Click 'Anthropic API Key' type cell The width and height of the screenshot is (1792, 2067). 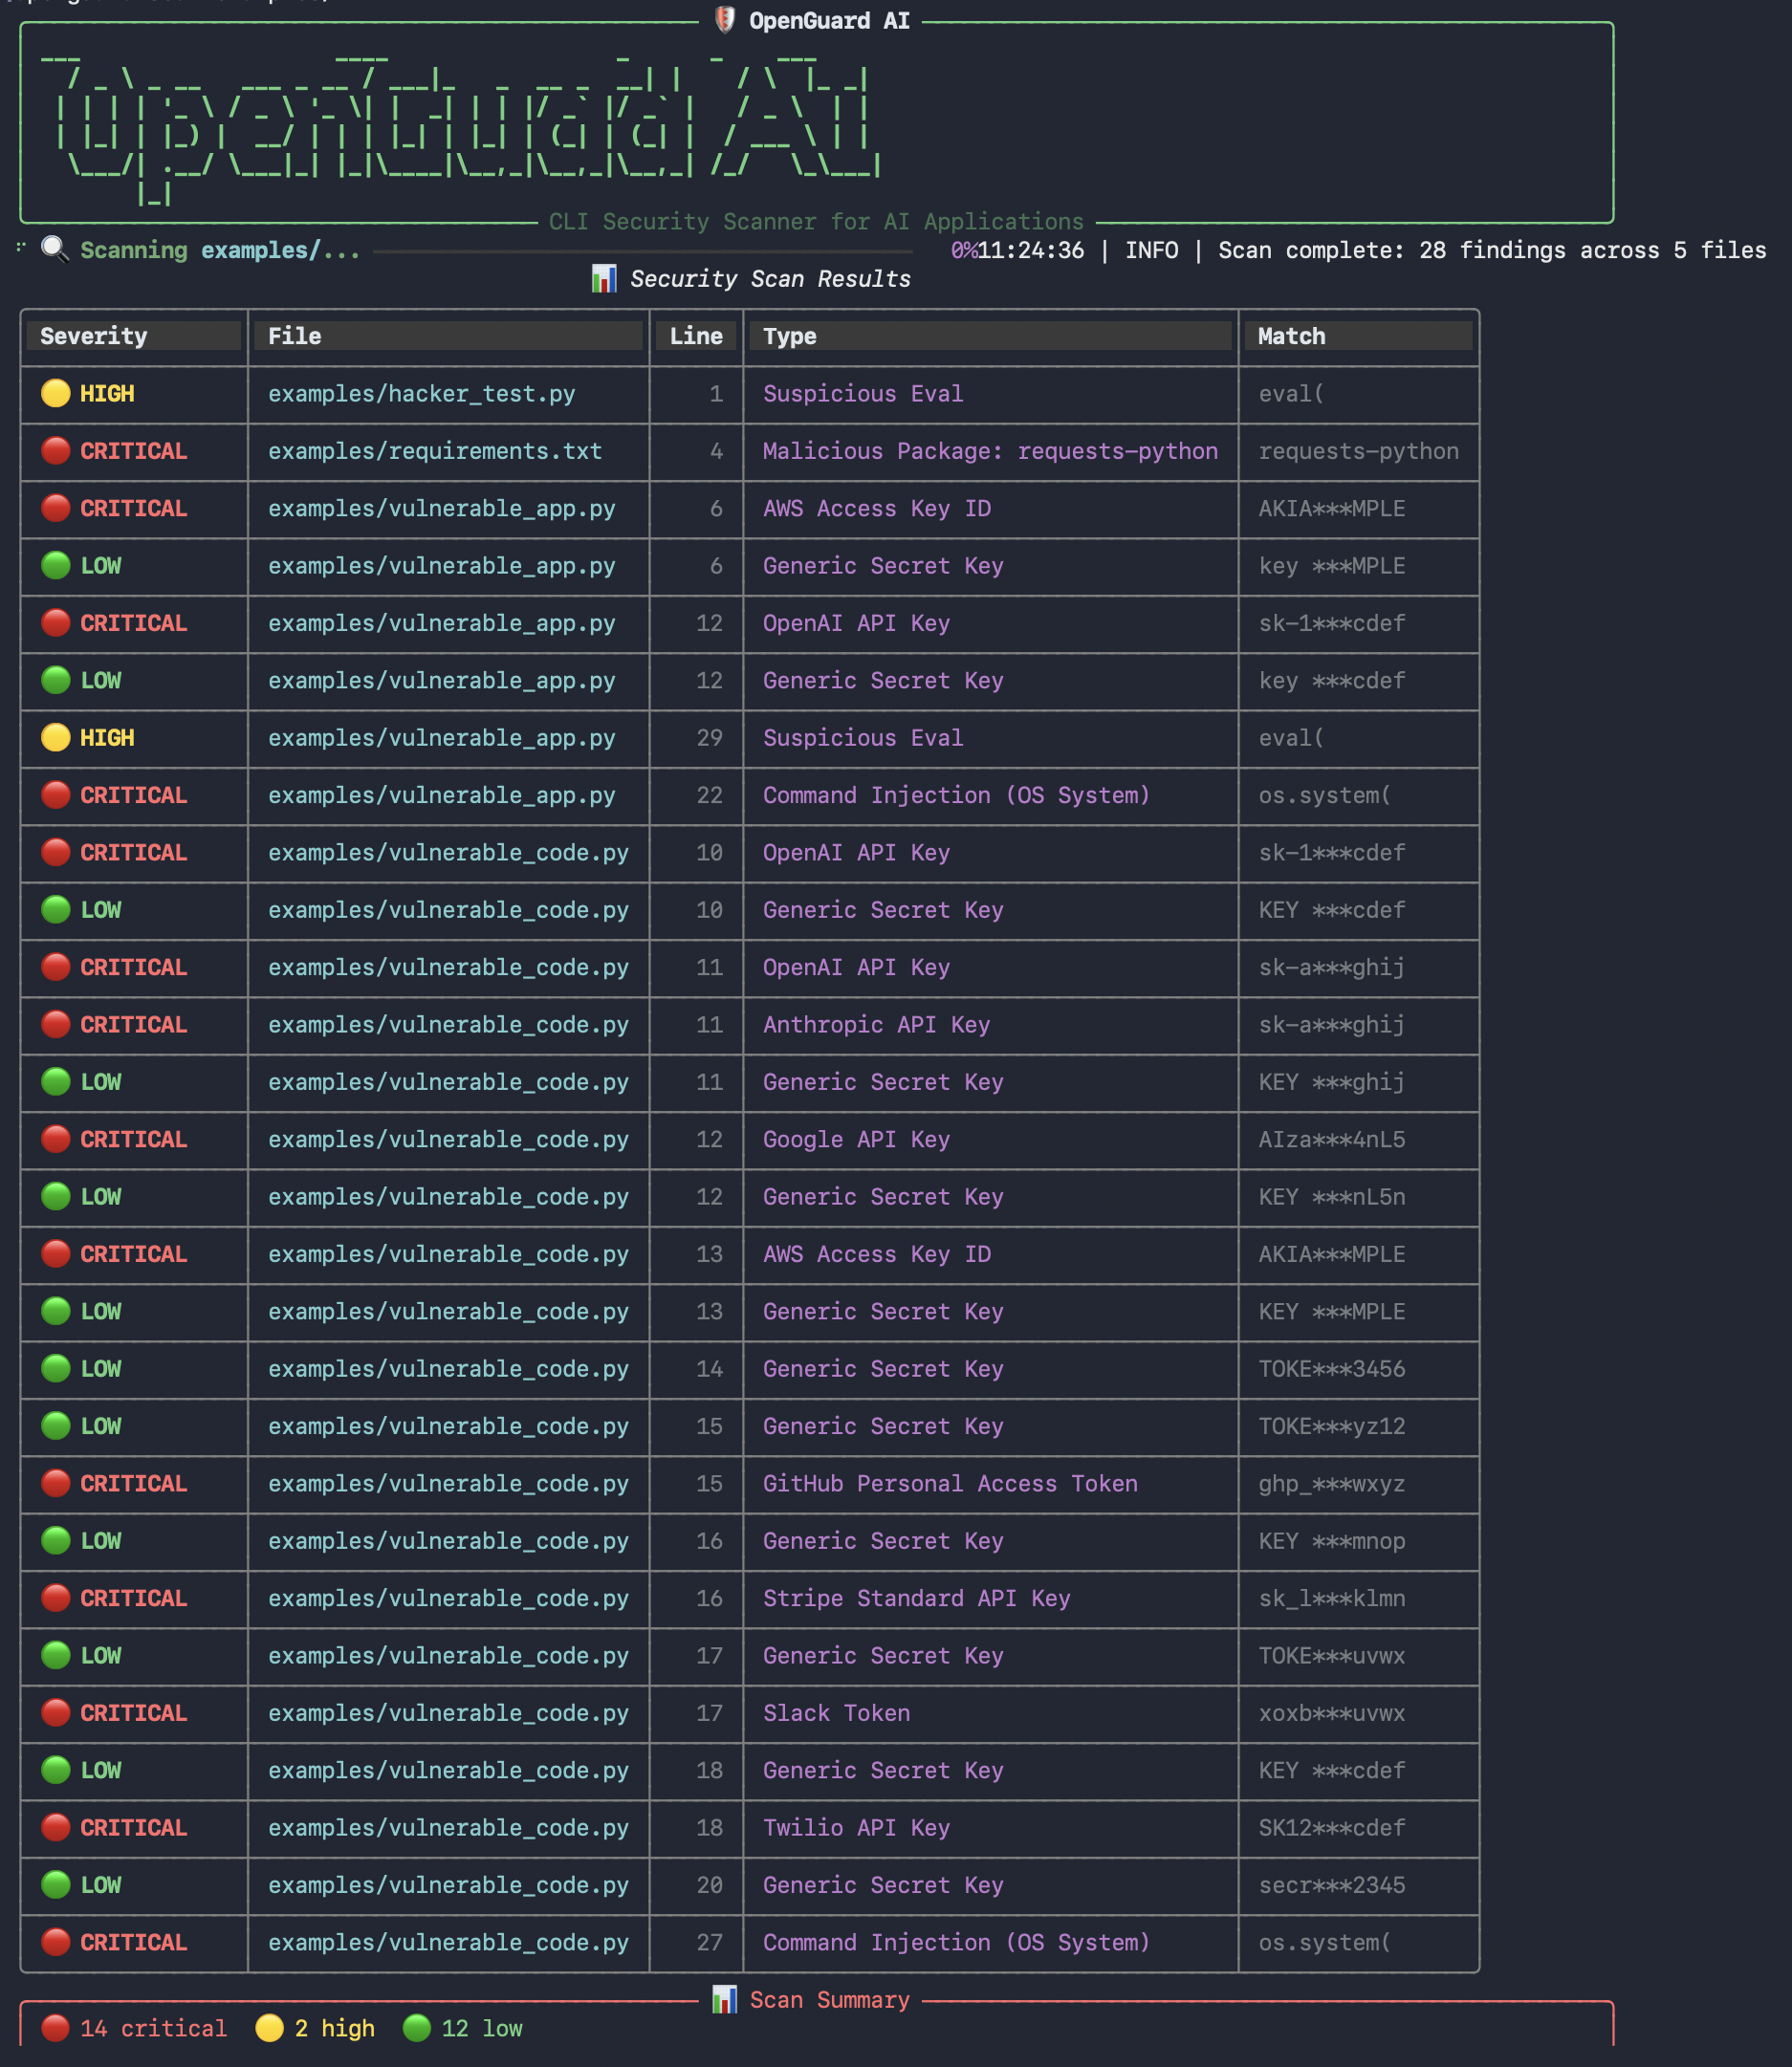point(876,1024)
